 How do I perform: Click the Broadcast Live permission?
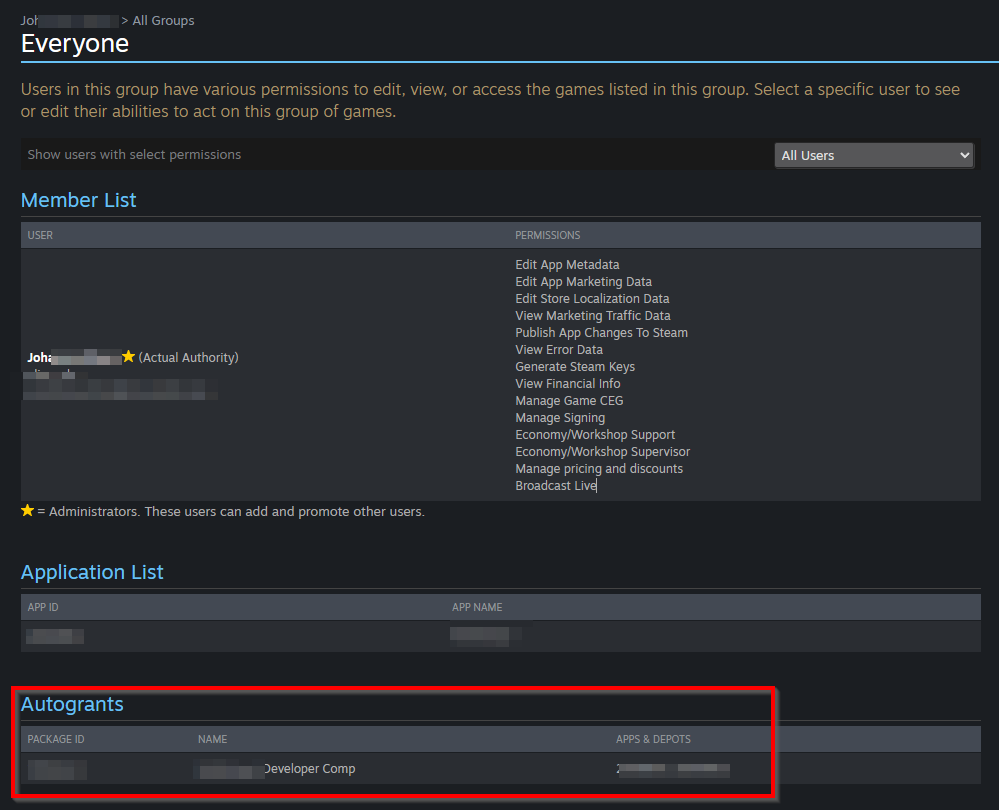[x=555, y=486]
